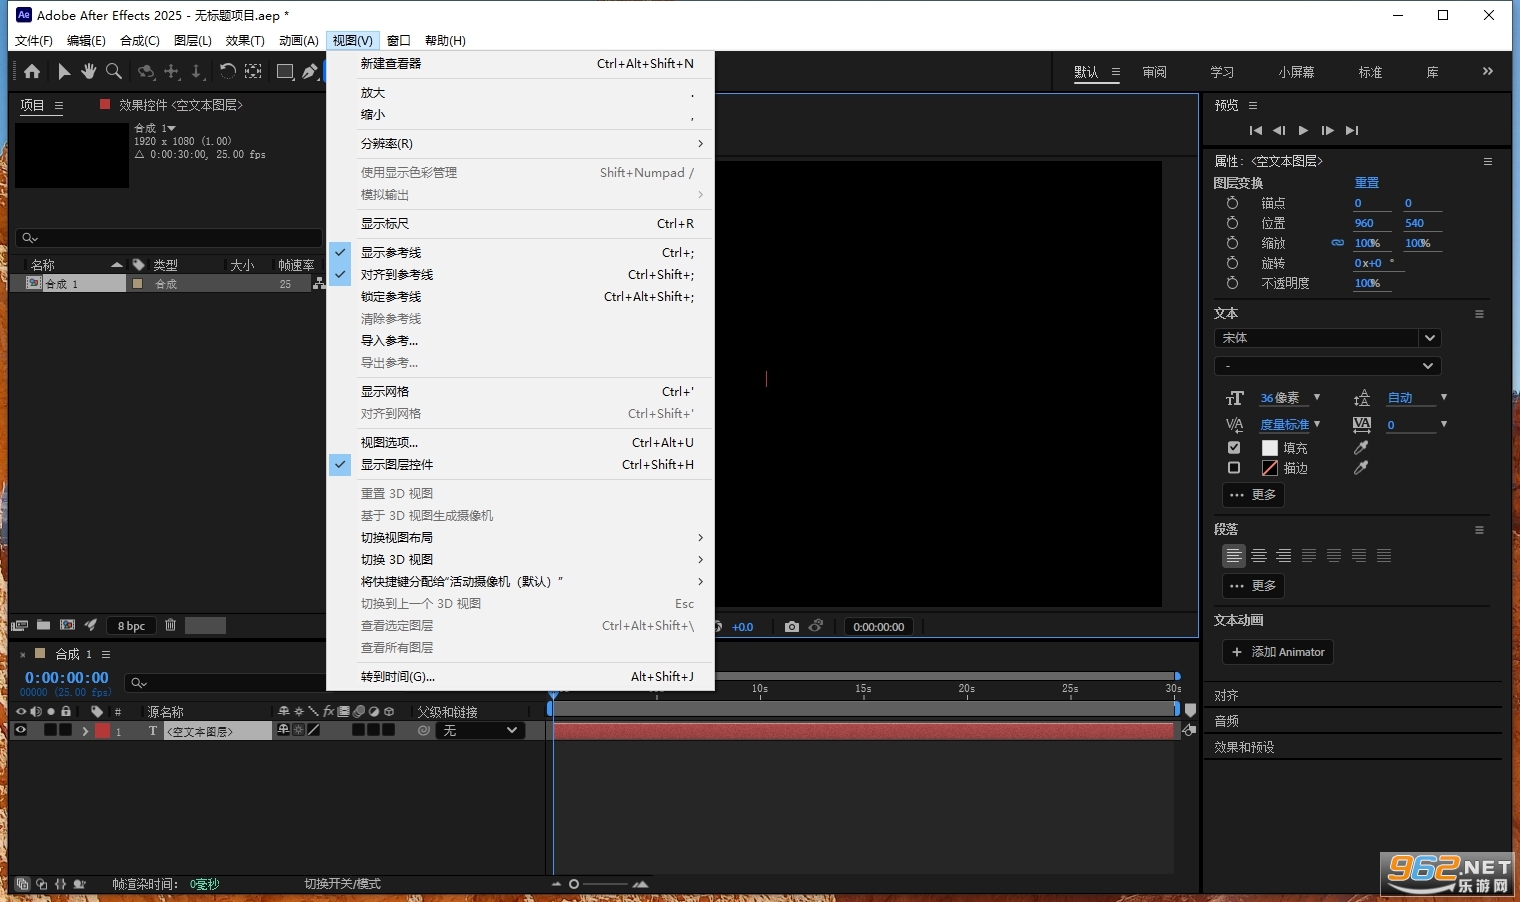The width and height of the screenshot is (1520, 902).
Task: Toggle eye visibility of 空文本图层 layer
Action: pyautogui.click(x=20, y=731)
